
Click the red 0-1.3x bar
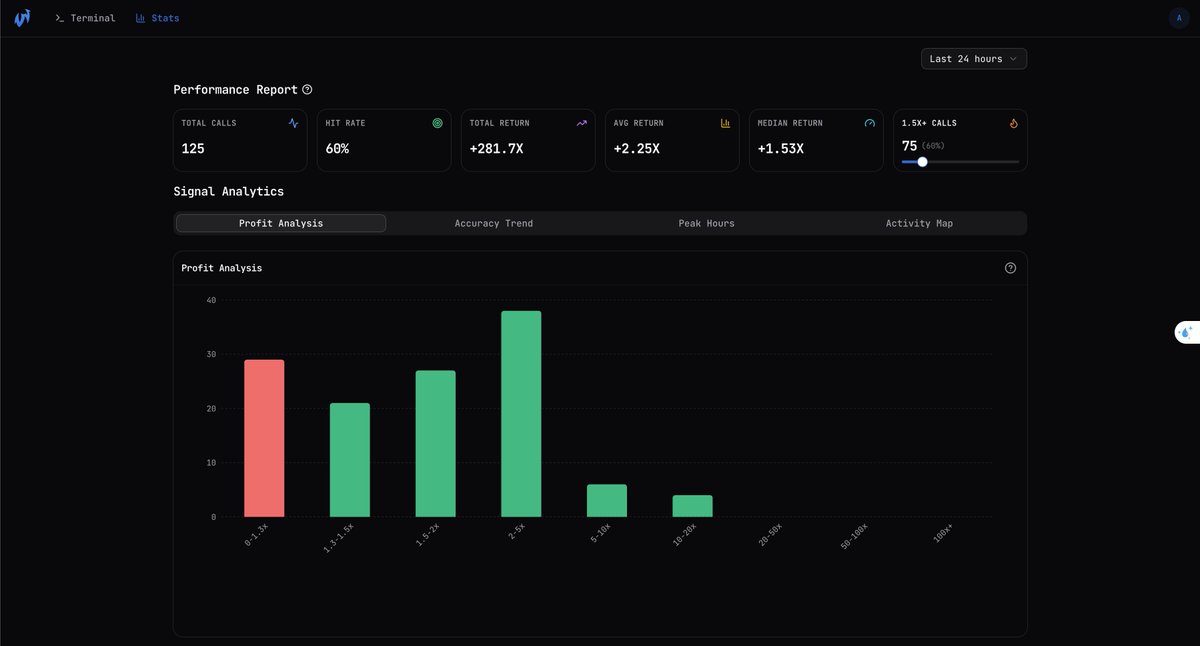(264, 438)
